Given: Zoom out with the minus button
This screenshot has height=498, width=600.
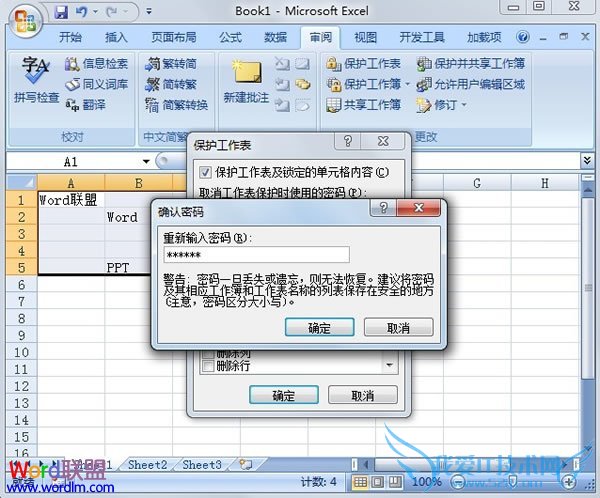Looking at the screenshot, I should (x=458, y=482).
